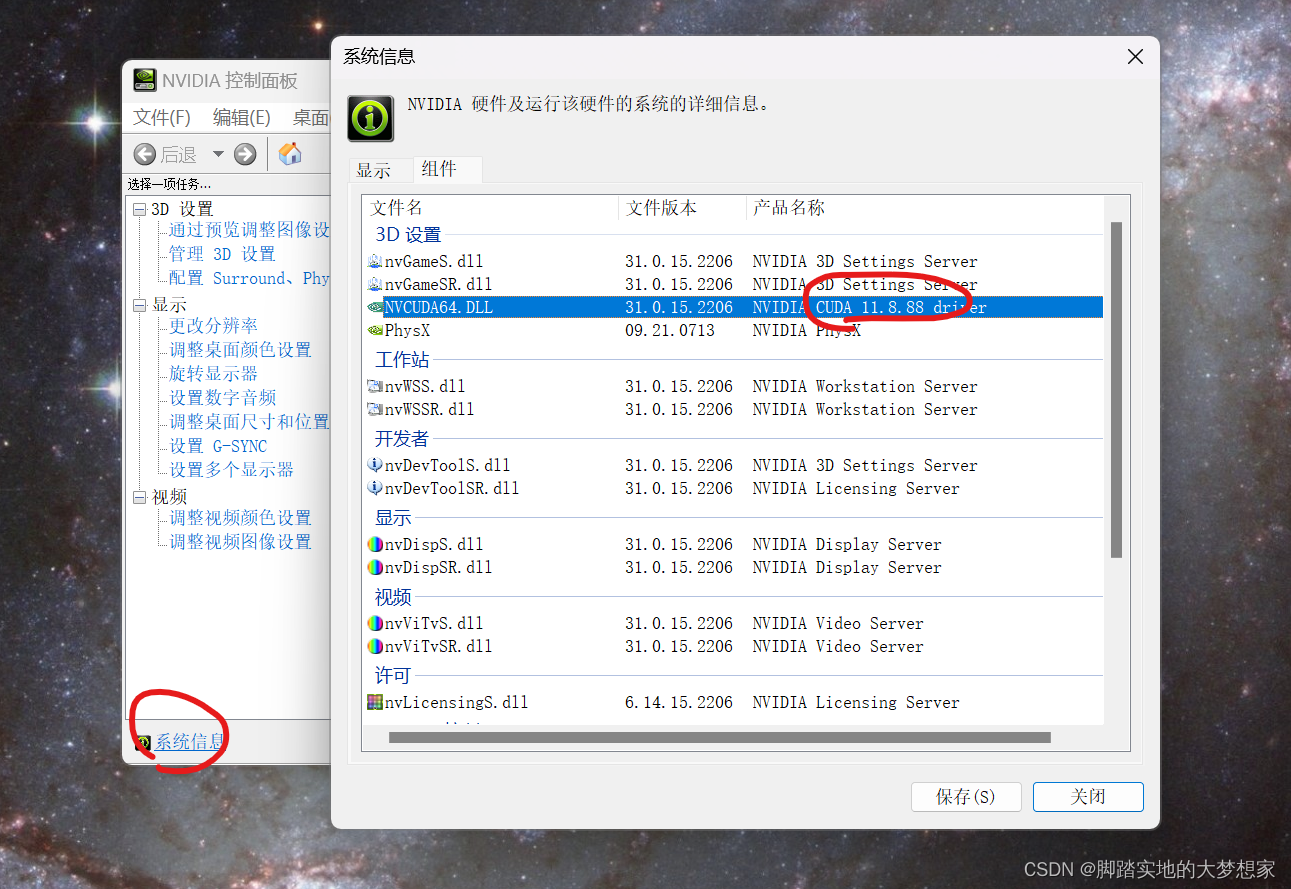Open the Back button history dropdown arrow

pos(218,154)
